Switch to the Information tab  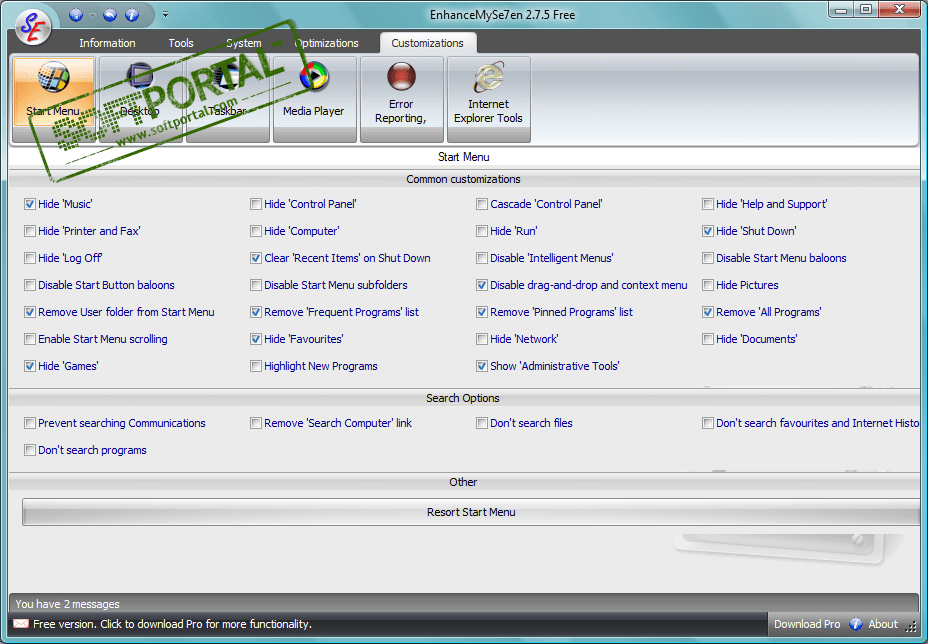[107, 43]
